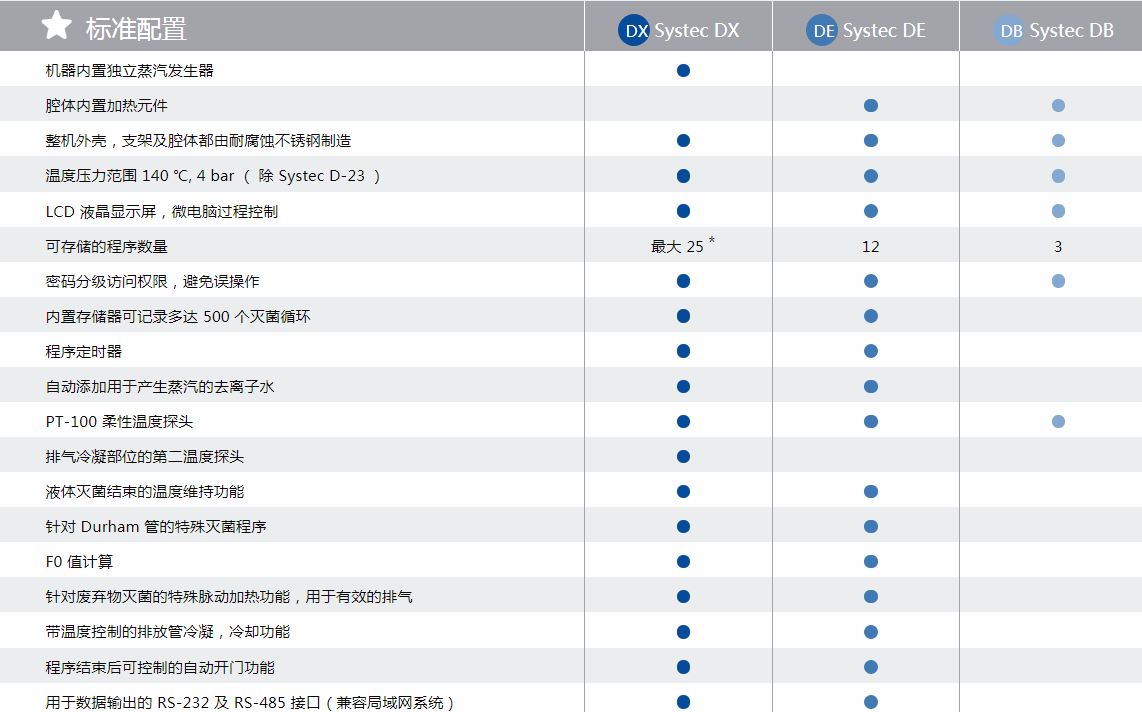Click the Durham tube sterilization program label
This screenshot has width=1142, height=712.
[x=156, y=527]
